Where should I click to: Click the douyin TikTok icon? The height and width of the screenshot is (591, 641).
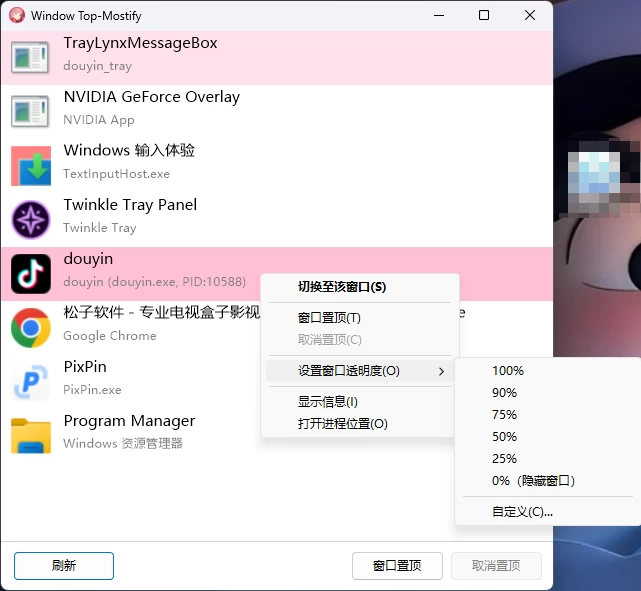point(31,273)
